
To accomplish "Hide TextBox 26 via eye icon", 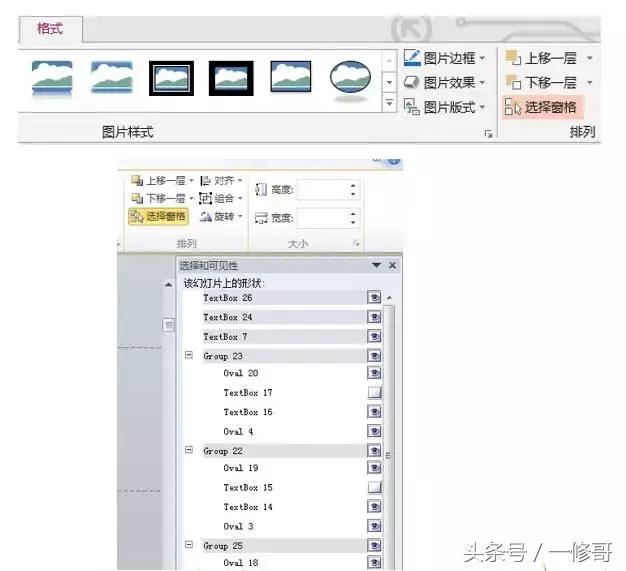I will pyautogui.click(x=374, y=297).
